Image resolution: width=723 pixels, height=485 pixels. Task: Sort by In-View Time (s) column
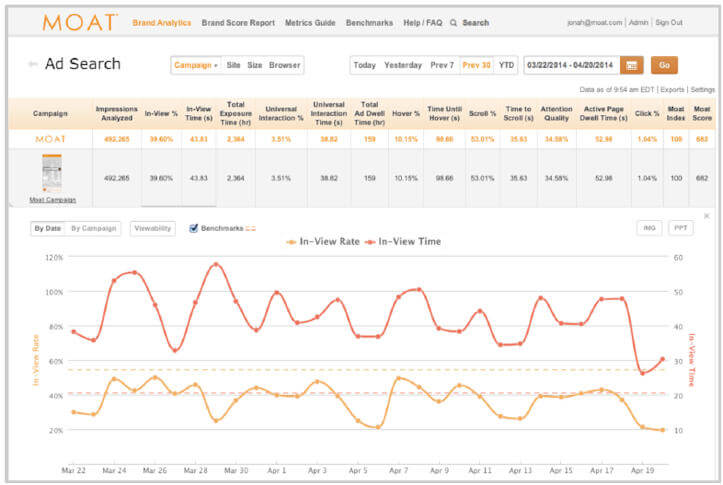click(199, 113)
